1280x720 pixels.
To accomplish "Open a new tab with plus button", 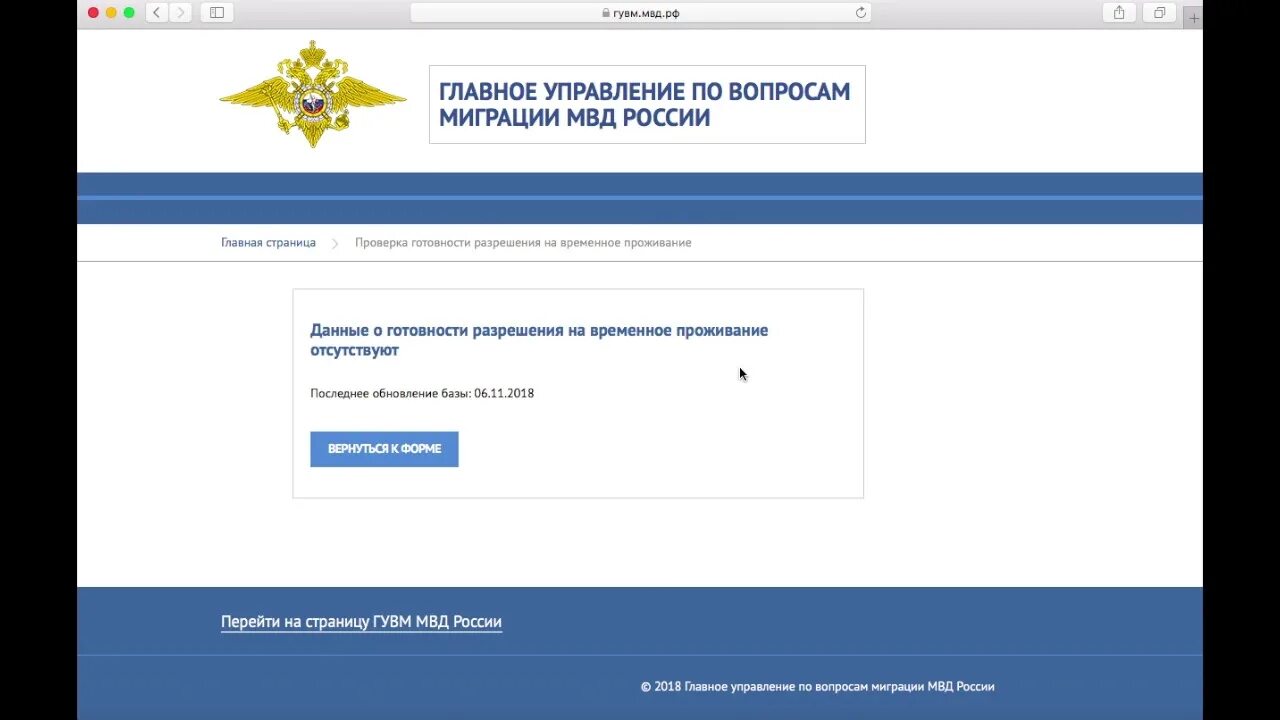I will [x=1193, y=18].
